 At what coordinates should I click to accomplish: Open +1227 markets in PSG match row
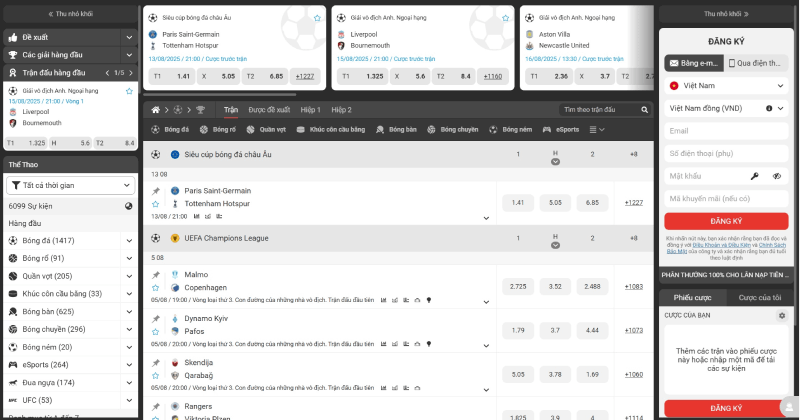pyautogui.click(x=634, y=203)
